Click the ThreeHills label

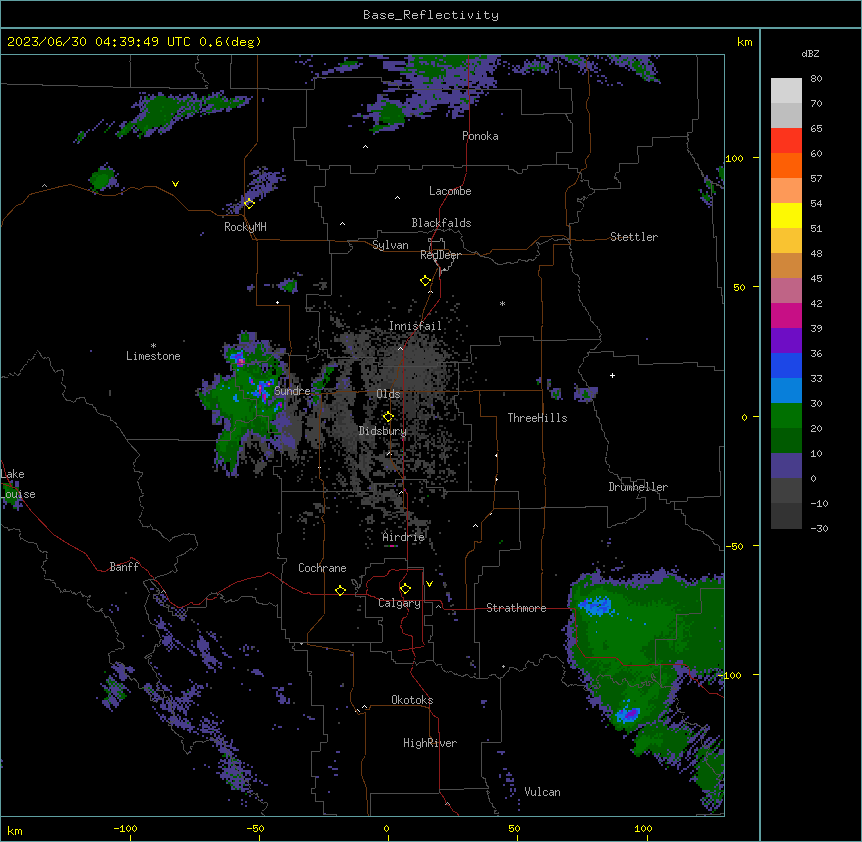click(x=537, y=418)
